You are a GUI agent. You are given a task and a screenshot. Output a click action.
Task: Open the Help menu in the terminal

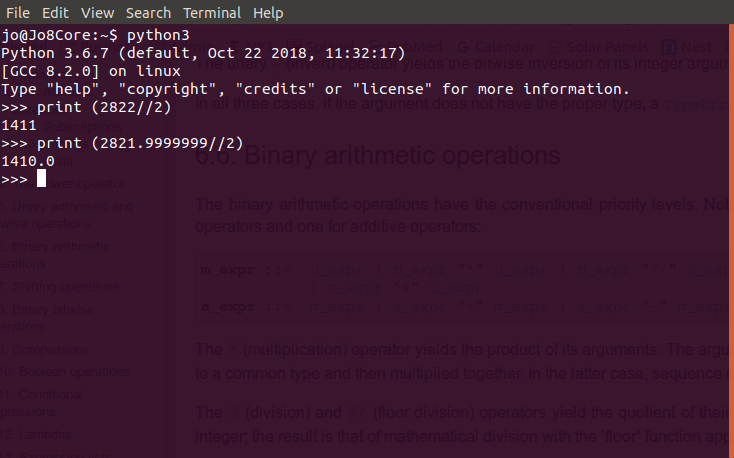[268, 13]
